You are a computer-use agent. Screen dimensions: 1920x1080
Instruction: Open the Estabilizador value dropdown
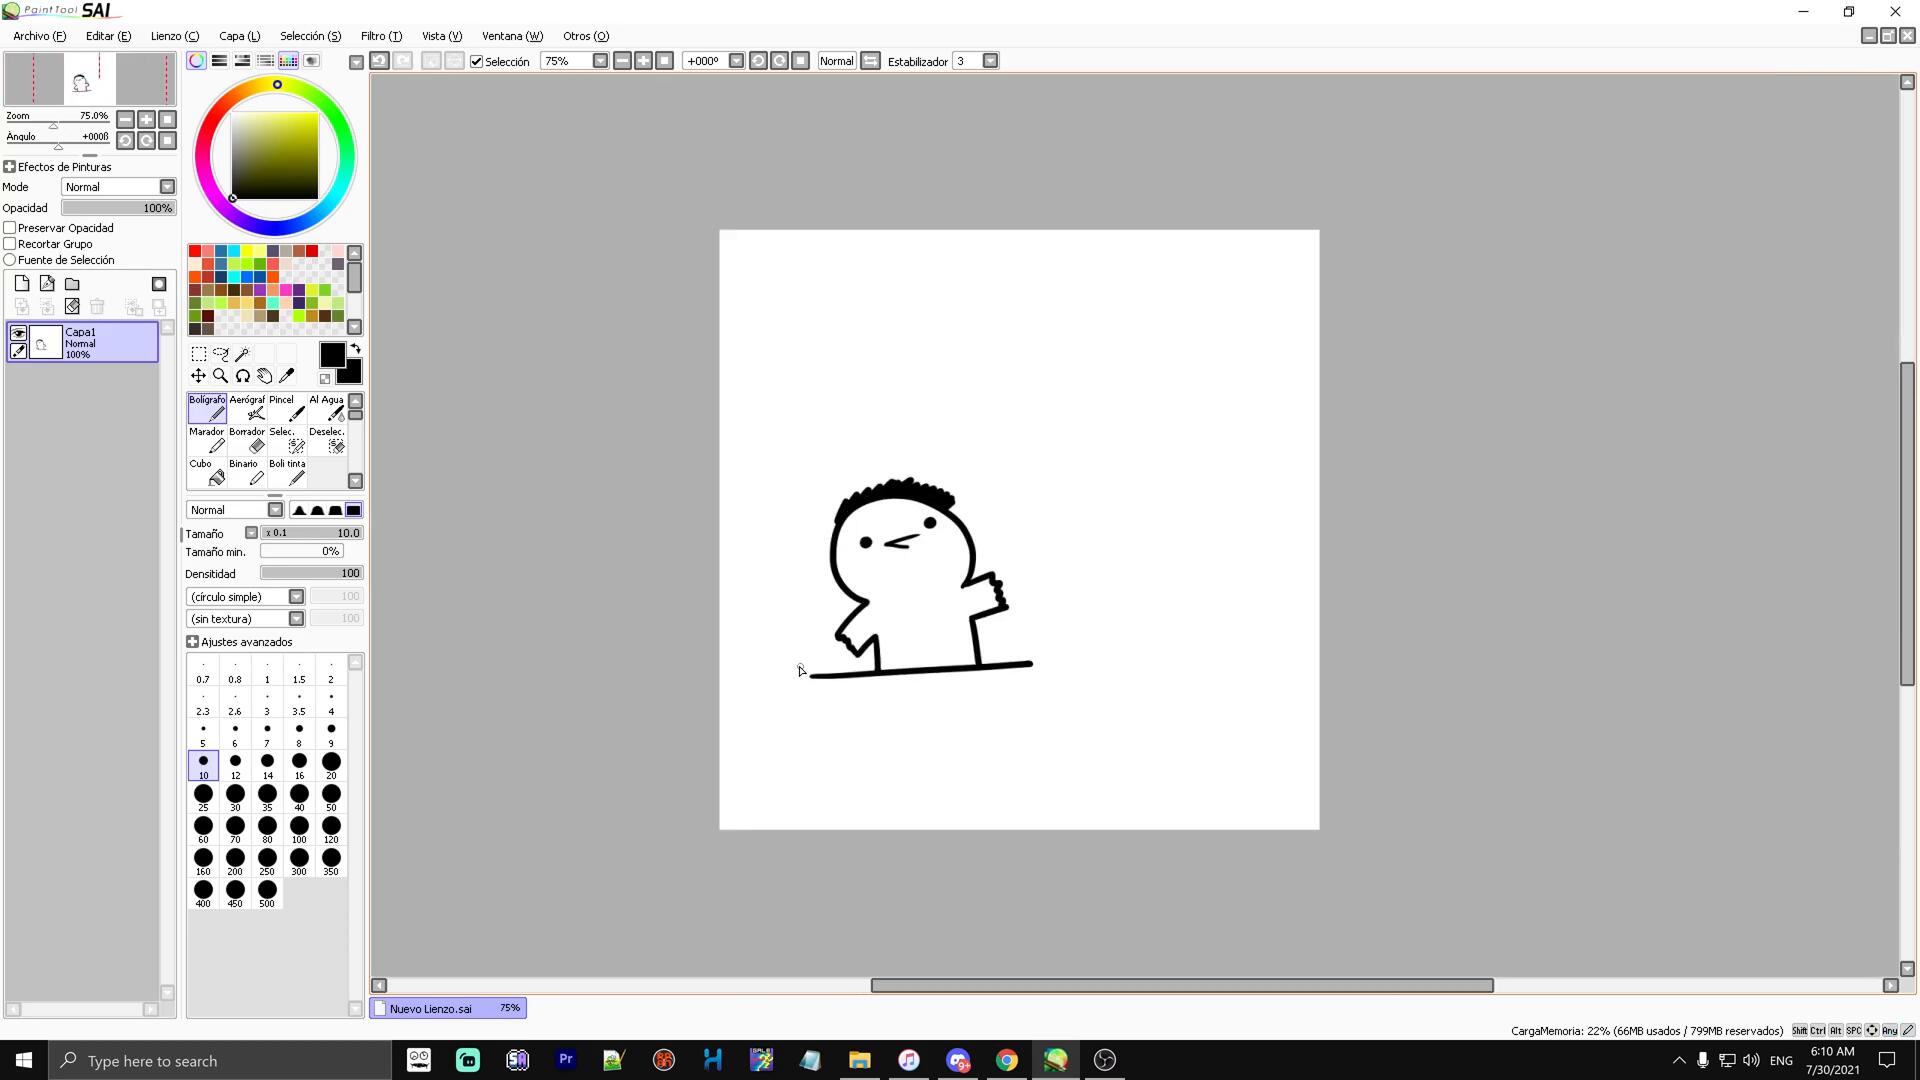[x=990, y=61]
